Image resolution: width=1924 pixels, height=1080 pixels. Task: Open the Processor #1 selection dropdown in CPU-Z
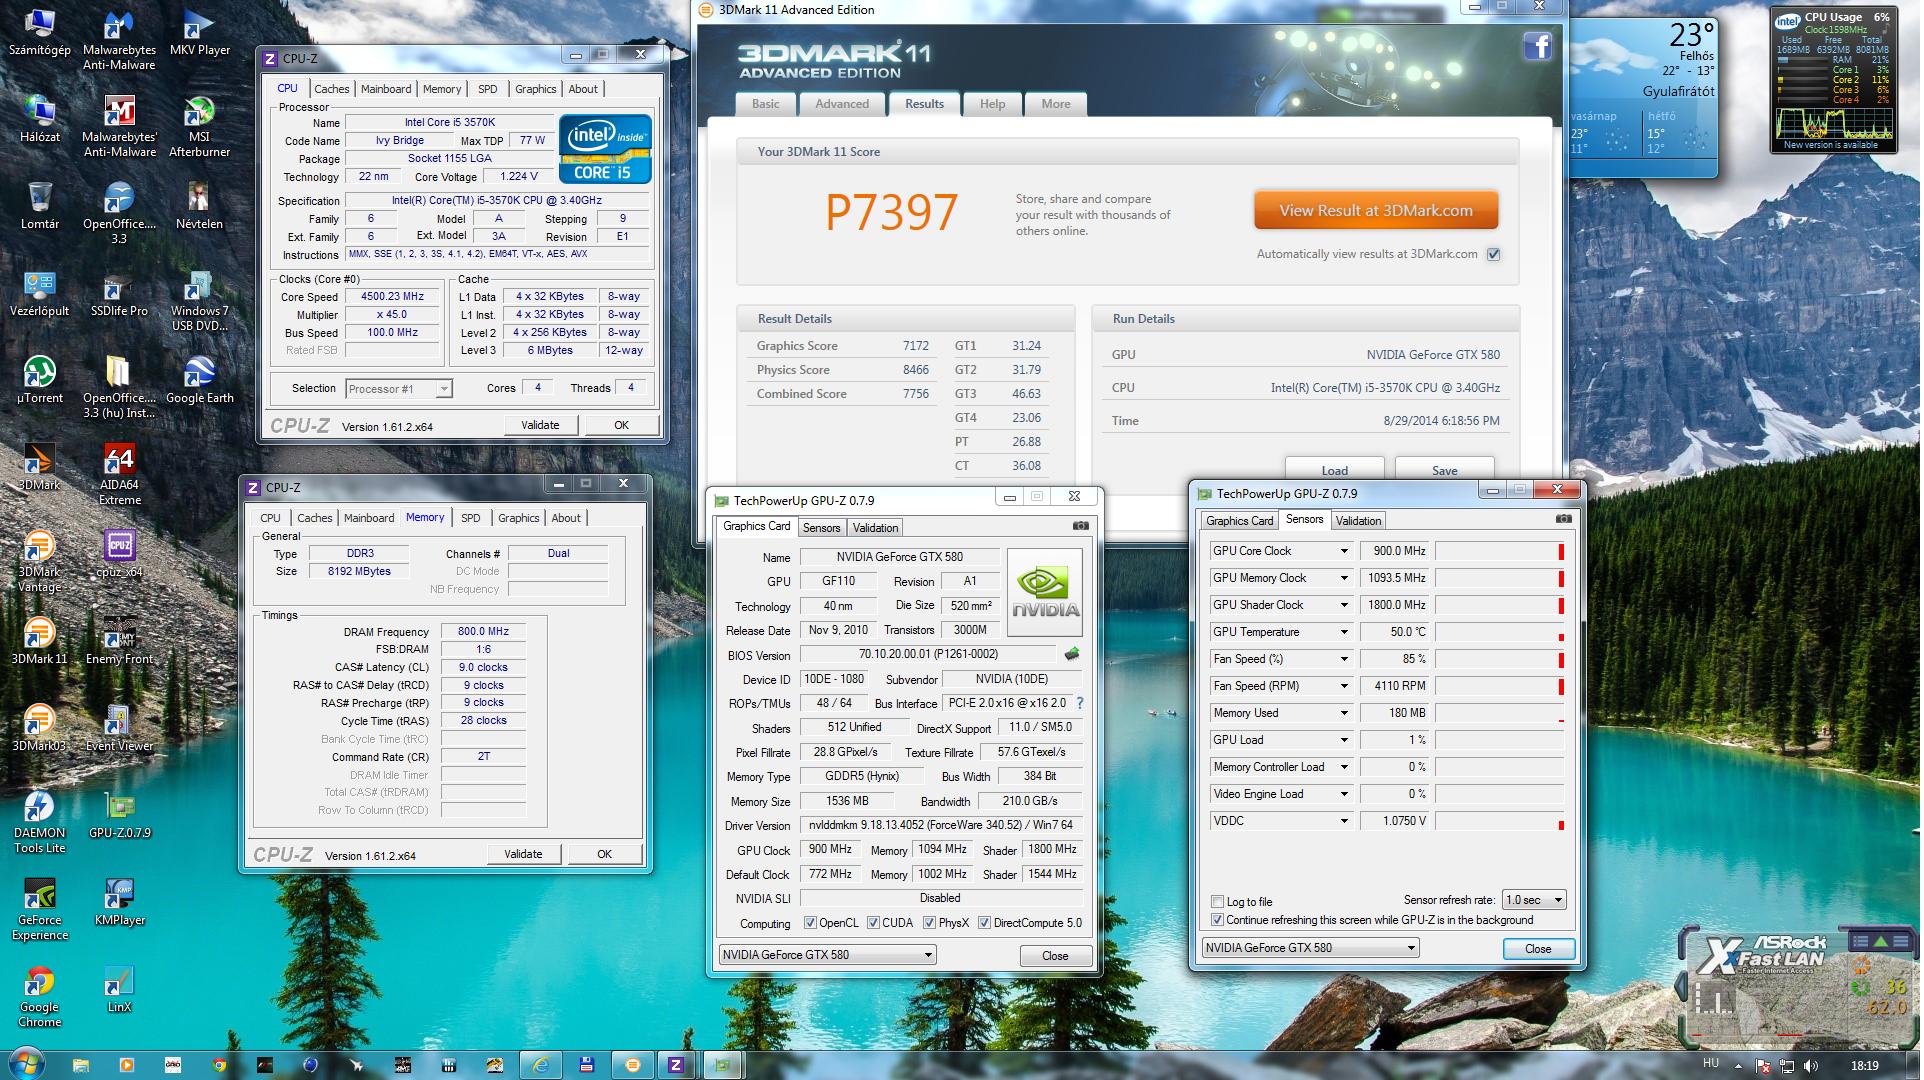(399, 389)
